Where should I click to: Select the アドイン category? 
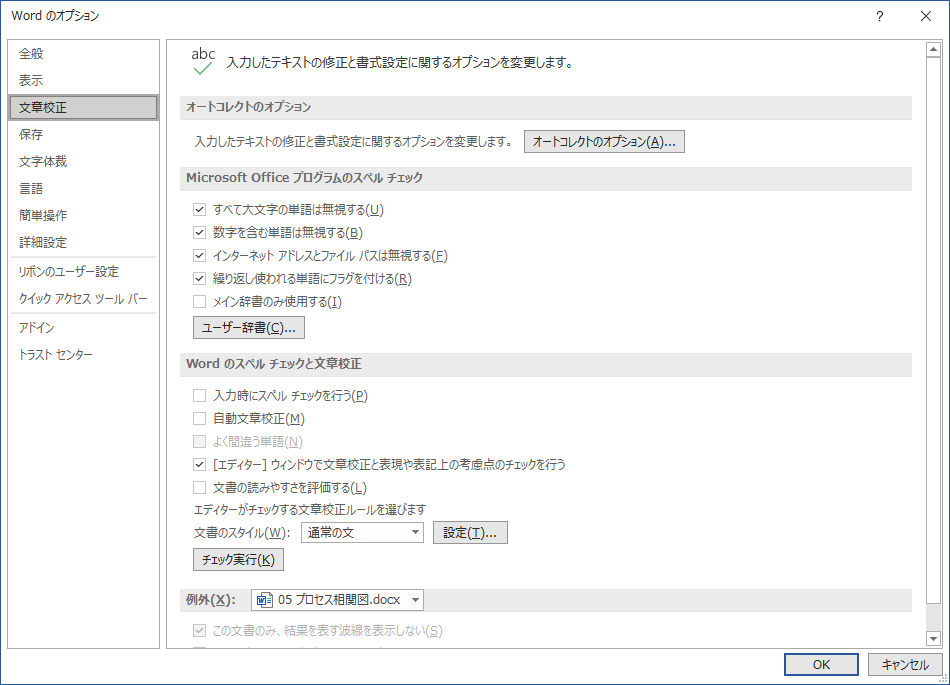84,327
